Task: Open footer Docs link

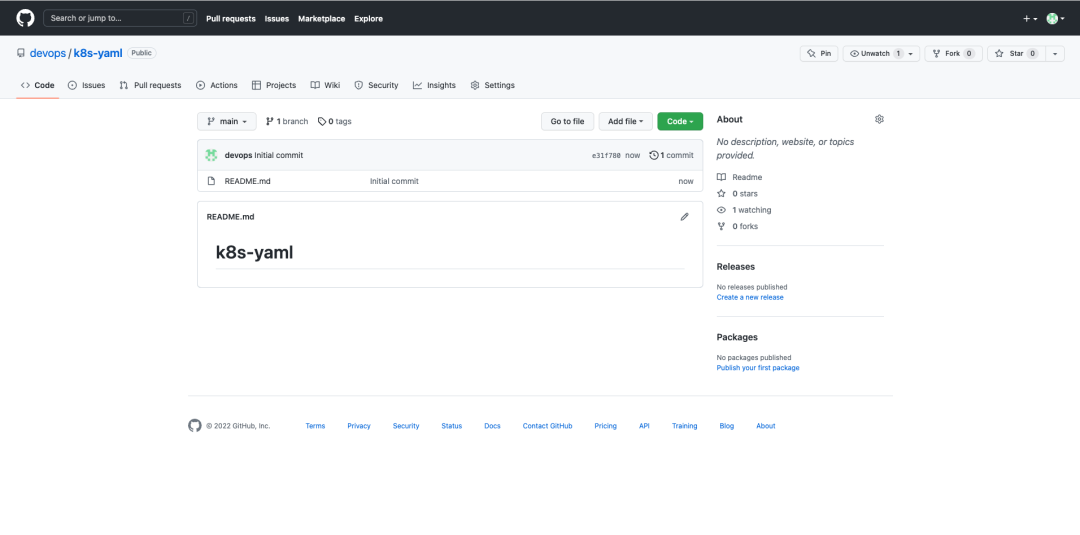Action: tap(492, 426)
